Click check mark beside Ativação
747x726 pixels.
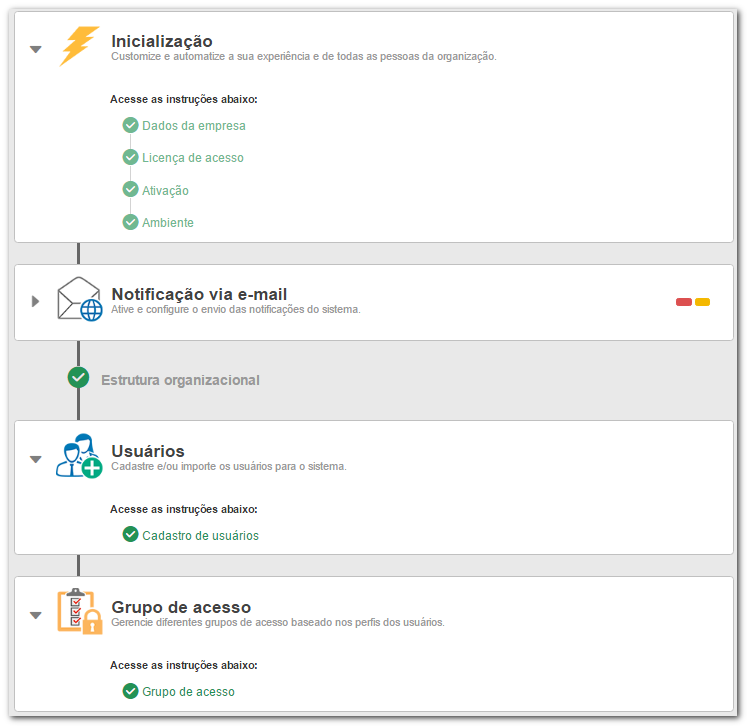(x=131, y=189)
